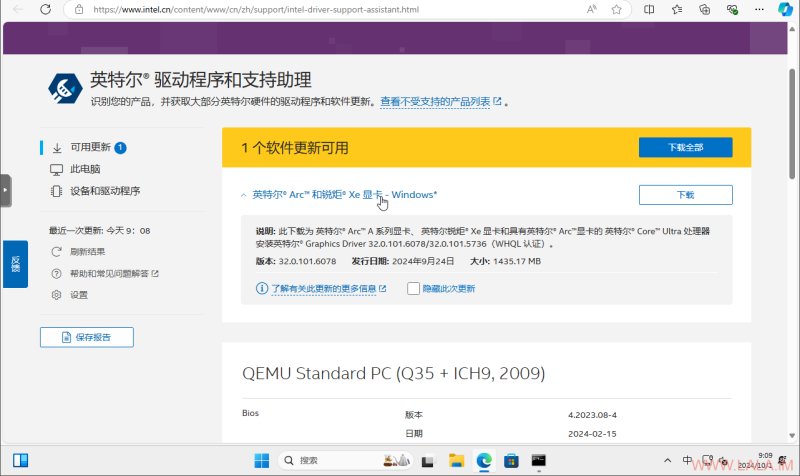This screenshot has height=476, width=800.
Task: Click the 保存报告 button
Action: tap(87, 337)
